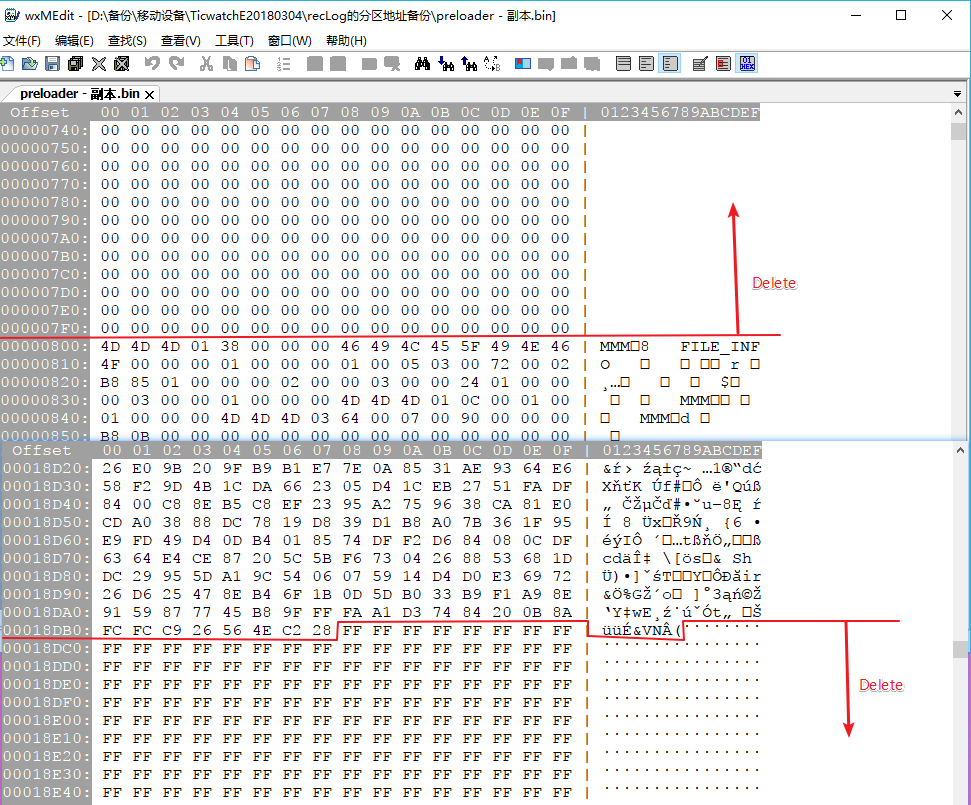
Task: Click offset 00018E40 row label
Action: click(x=47, y=792)
